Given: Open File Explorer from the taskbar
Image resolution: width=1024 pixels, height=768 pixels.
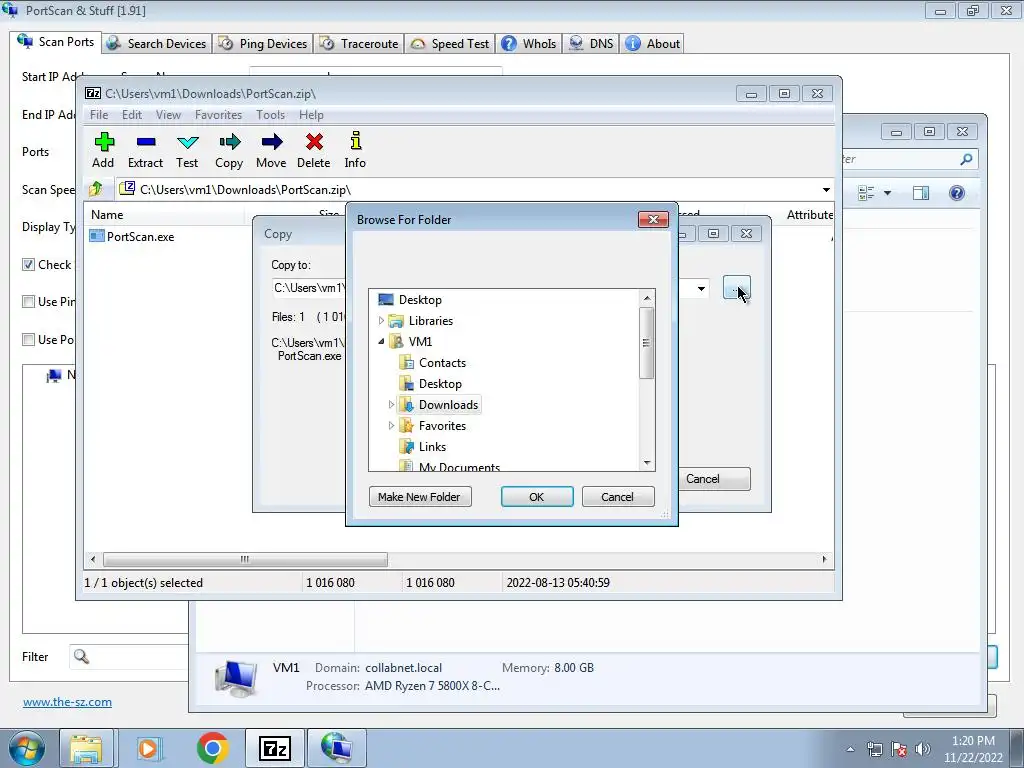Looking at the screenshot, I should (x=86, y=748).
